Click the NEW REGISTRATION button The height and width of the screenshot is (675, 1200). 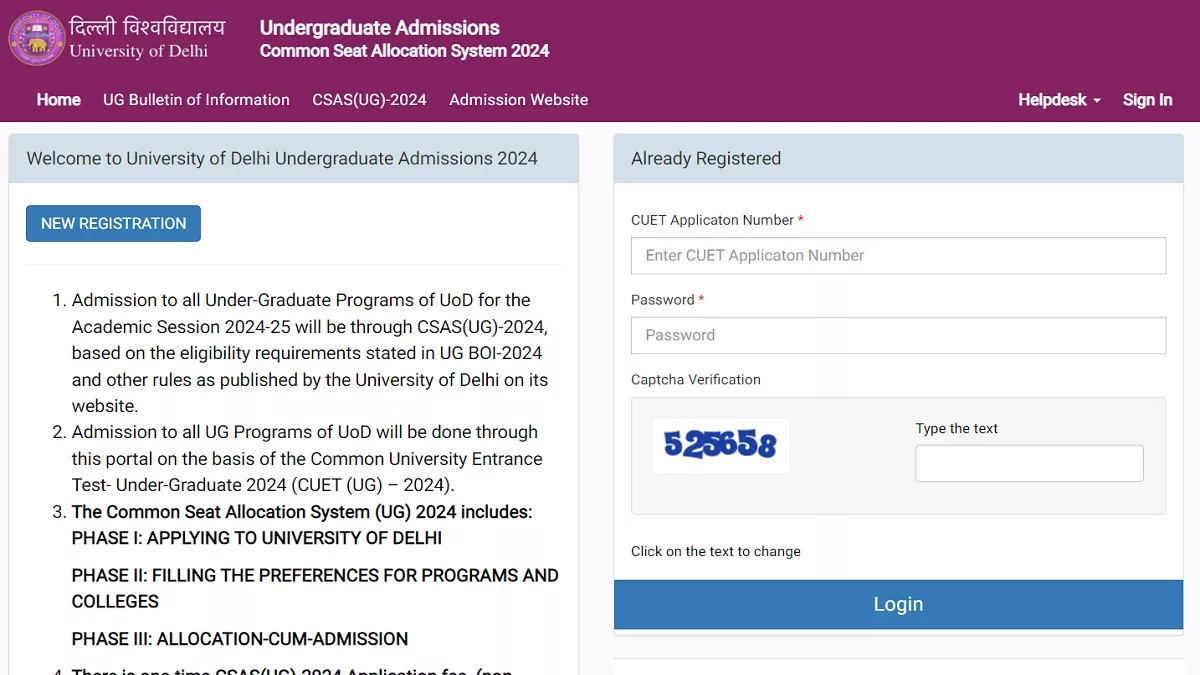tap(113, 223)
